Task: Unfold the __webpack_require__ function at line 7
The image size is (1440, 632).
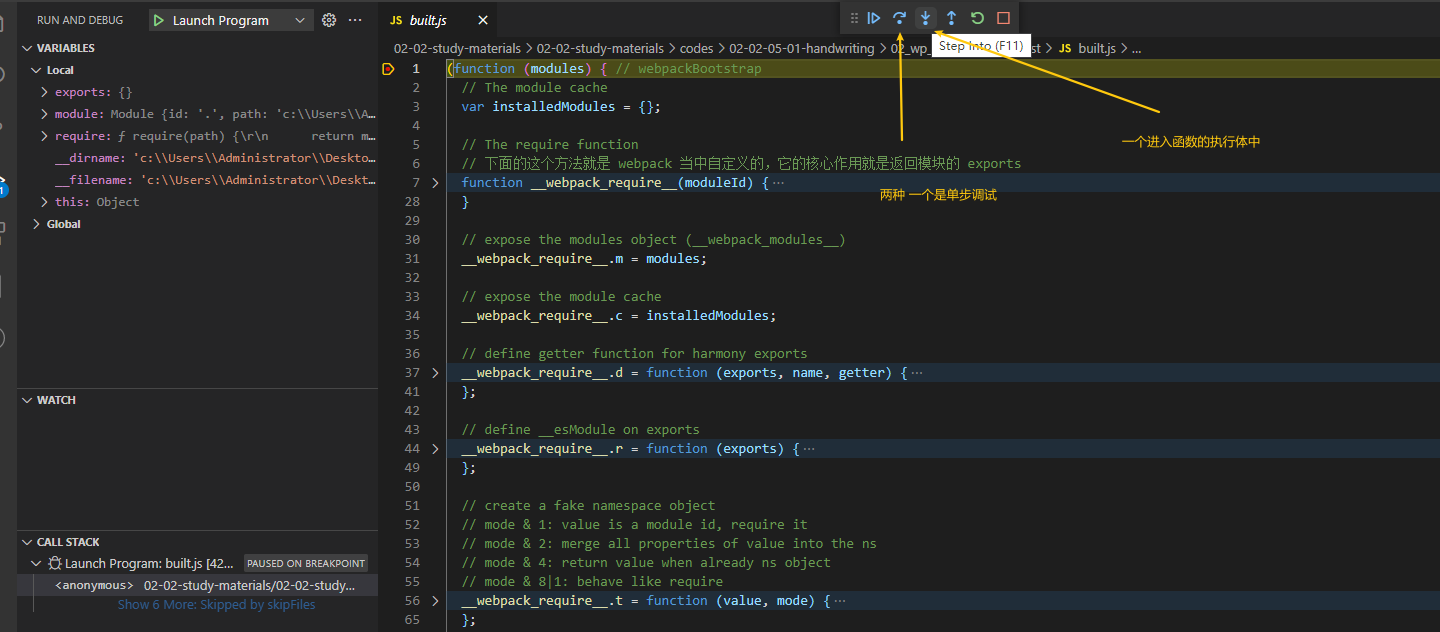Action: (x=435, y=183)
